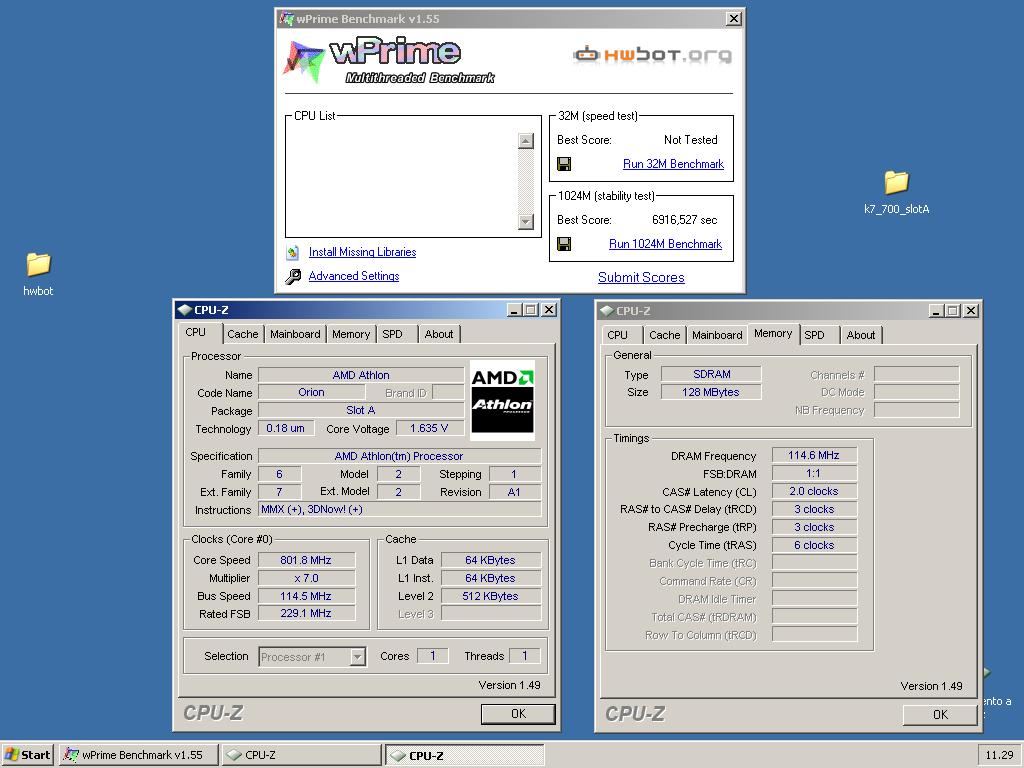The image size is (1024, 768).
Task: Open About tab in right CPU-Z window
Action: click(861, 335)
